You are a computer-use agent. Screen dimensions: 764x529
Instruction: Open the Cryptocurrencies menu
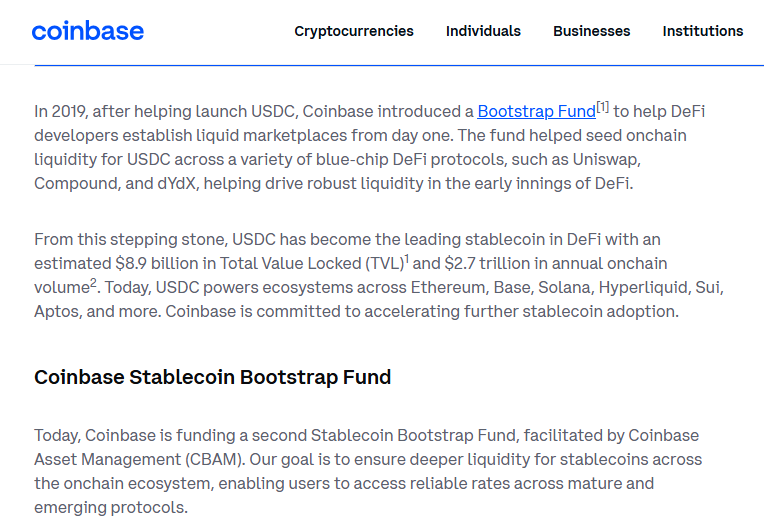coord(354,31)
